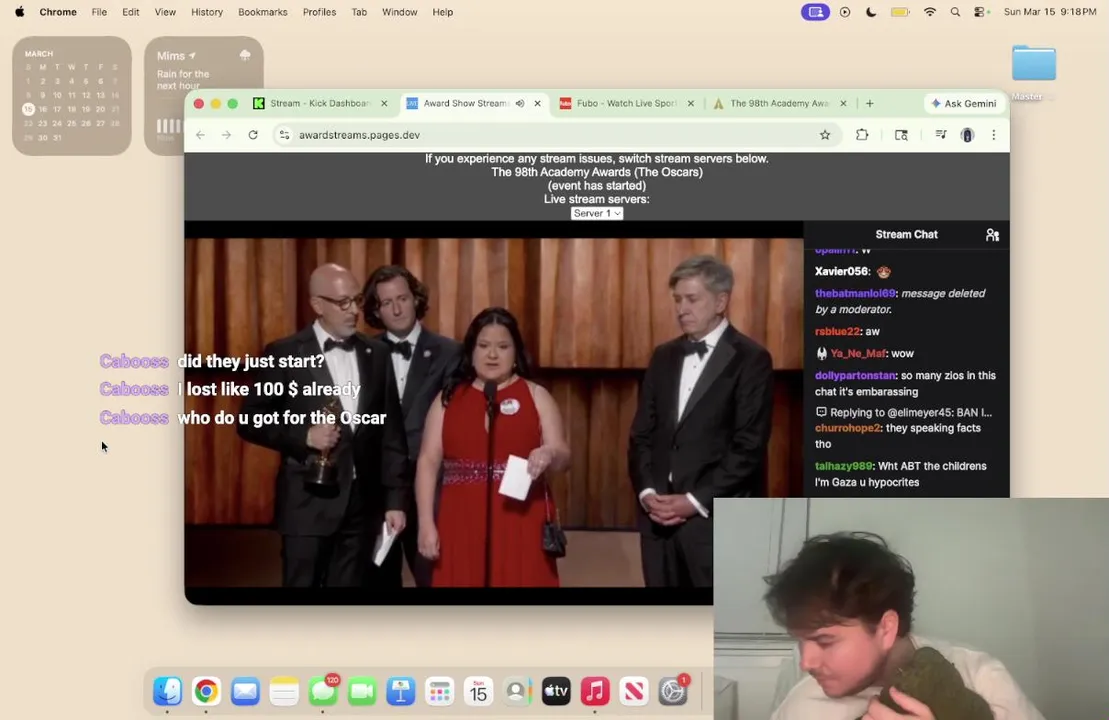Open Chrome's three-dot menu
The image size is (1109, 720).
994,135
